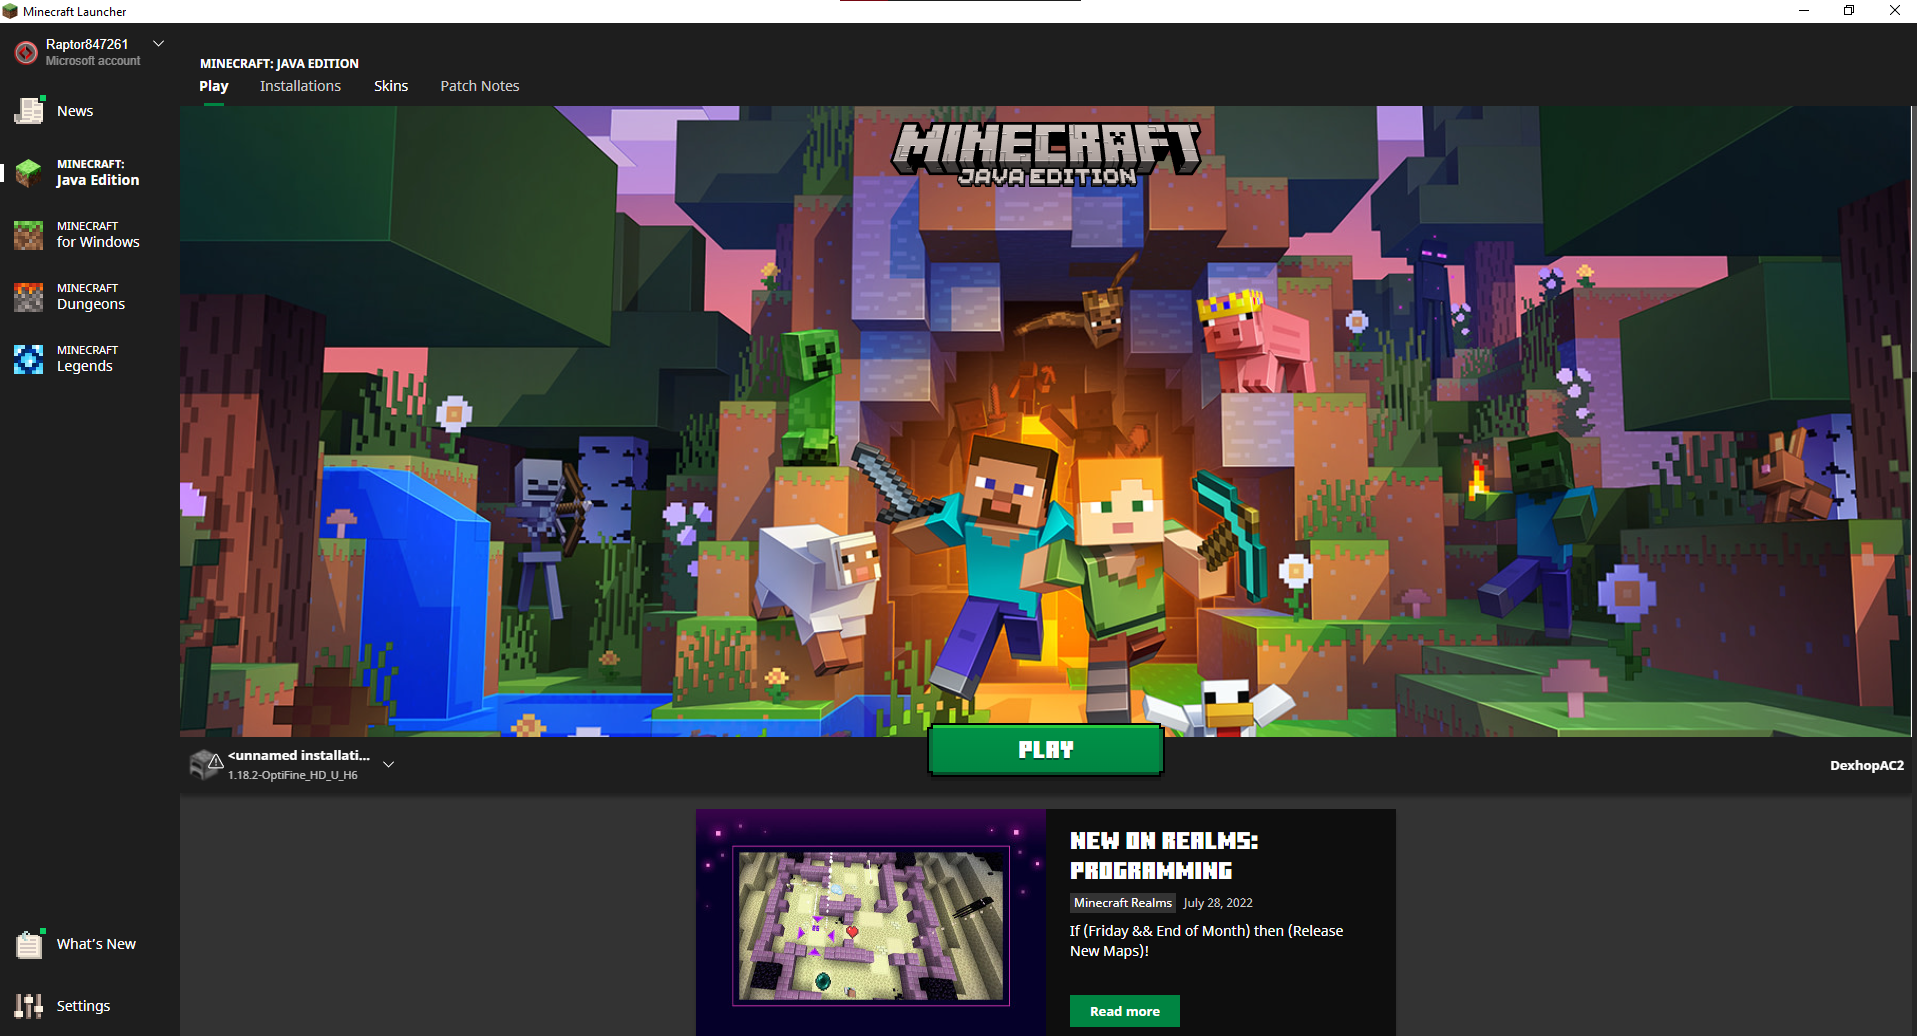Restore down the Minecraft Launcher window
The width and height of the screenshot is (1917, 1036).
click(1849, 11)
